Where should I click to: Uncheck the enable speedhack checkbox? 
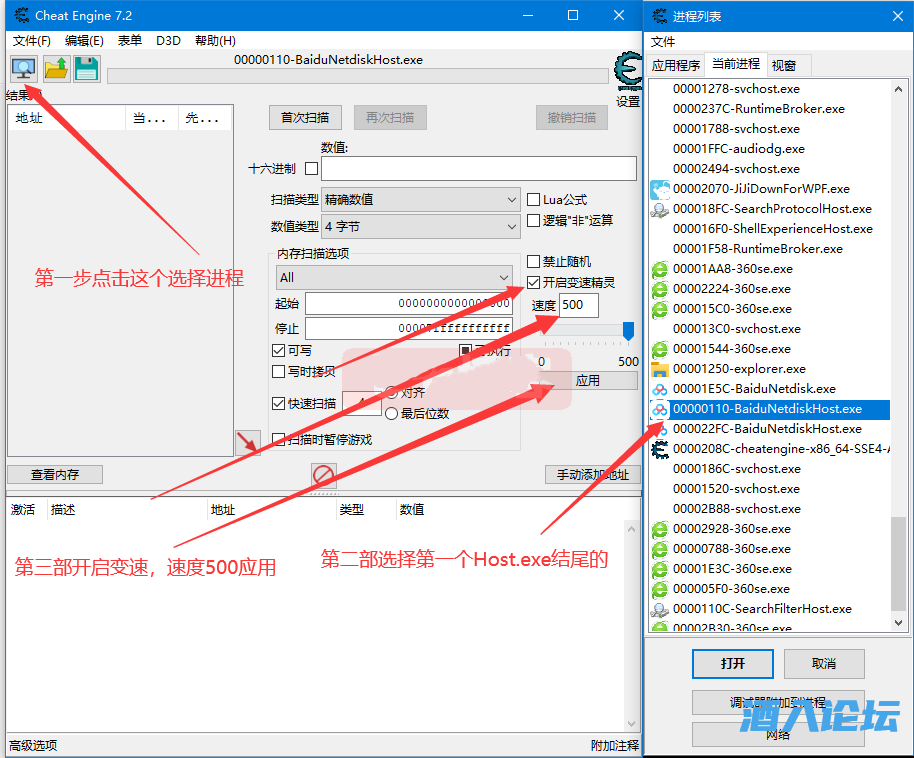tap(533, 282)
